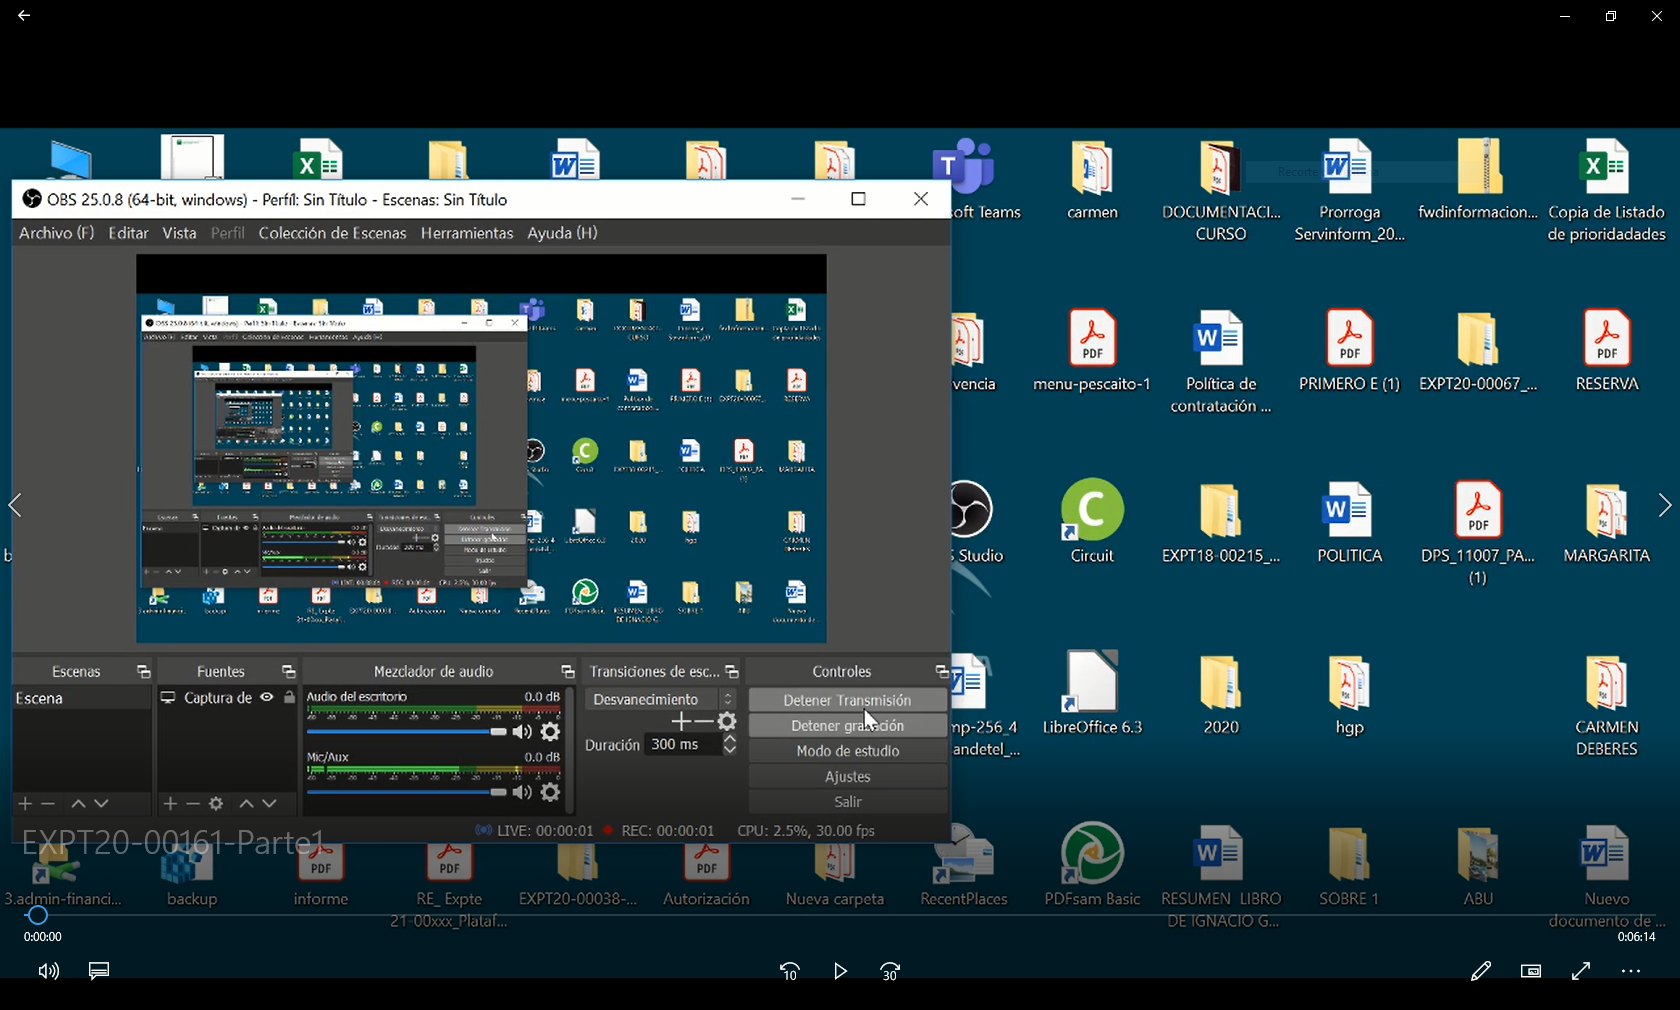Switch to mini view mode
Image resolution: width=1680 pixels, height=1010 pixels.
(1530, 971)
